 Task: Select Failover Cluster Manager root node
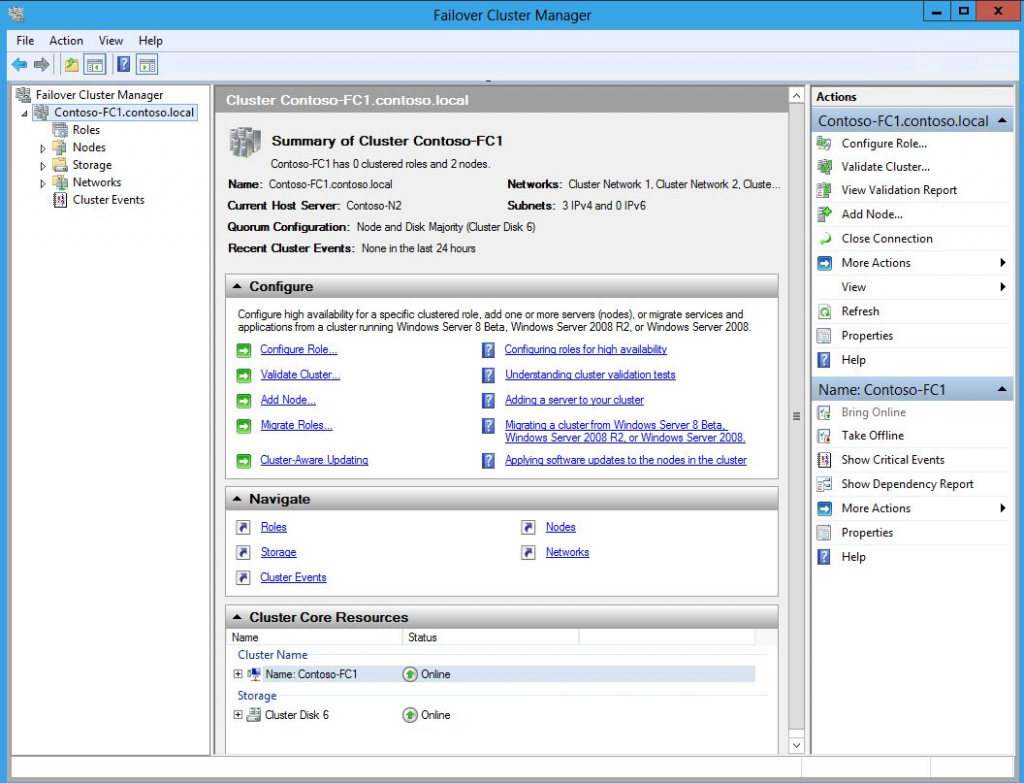pyautogui.click(x=99, y=95)
